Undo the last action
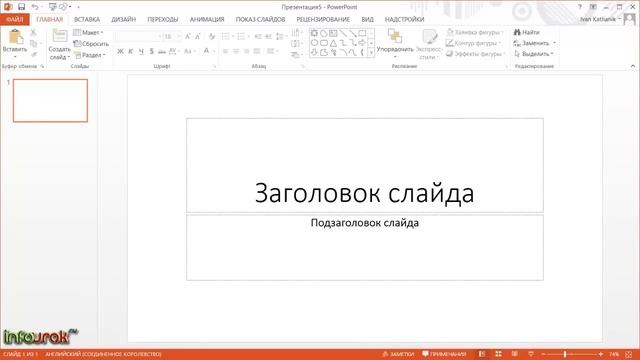The image size is (640, 360). tap(35, 7)
